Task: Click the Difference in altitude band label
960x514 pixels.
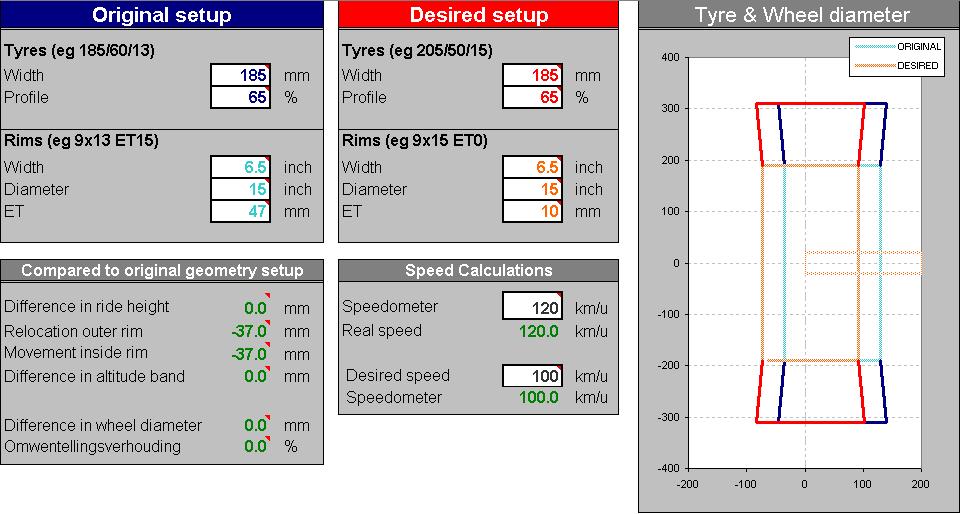Action: (94, 376)
